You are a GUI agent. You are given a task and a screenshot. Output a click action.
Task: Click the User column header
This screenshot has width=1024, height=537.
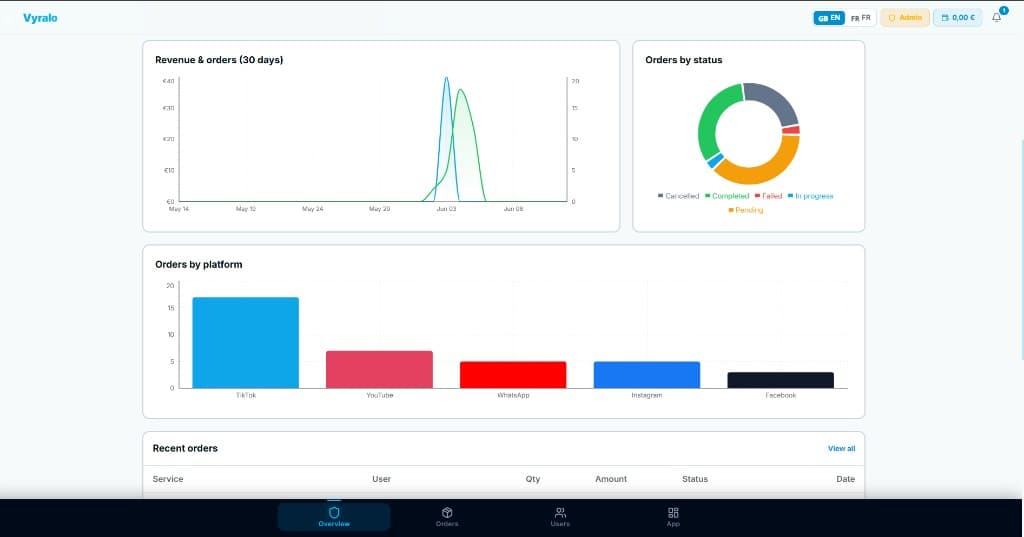(381, 479)
